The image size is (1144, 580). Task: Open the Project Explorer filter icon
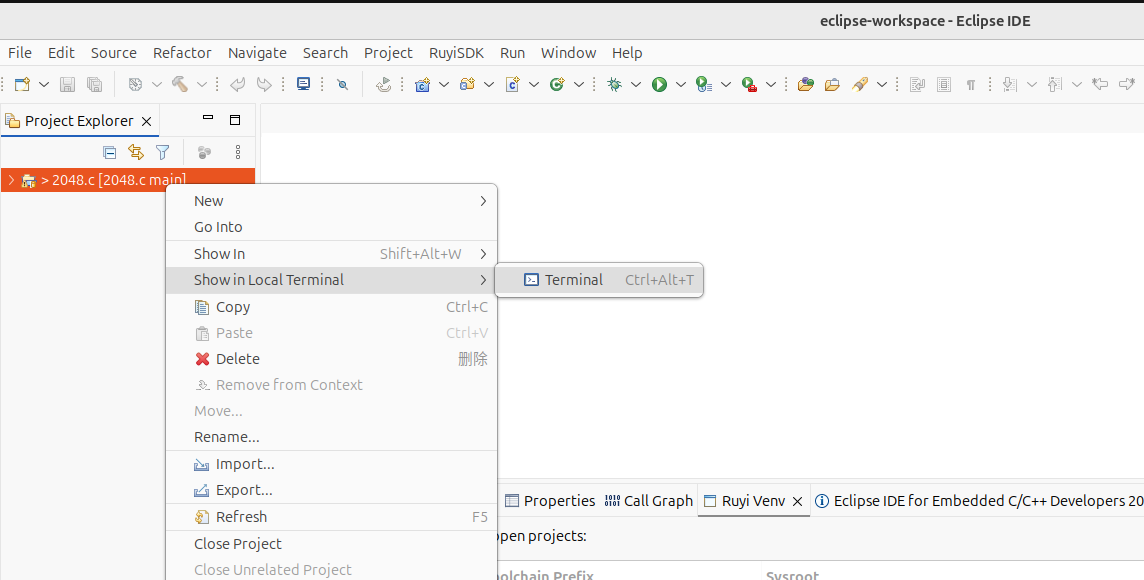point(162,152)
